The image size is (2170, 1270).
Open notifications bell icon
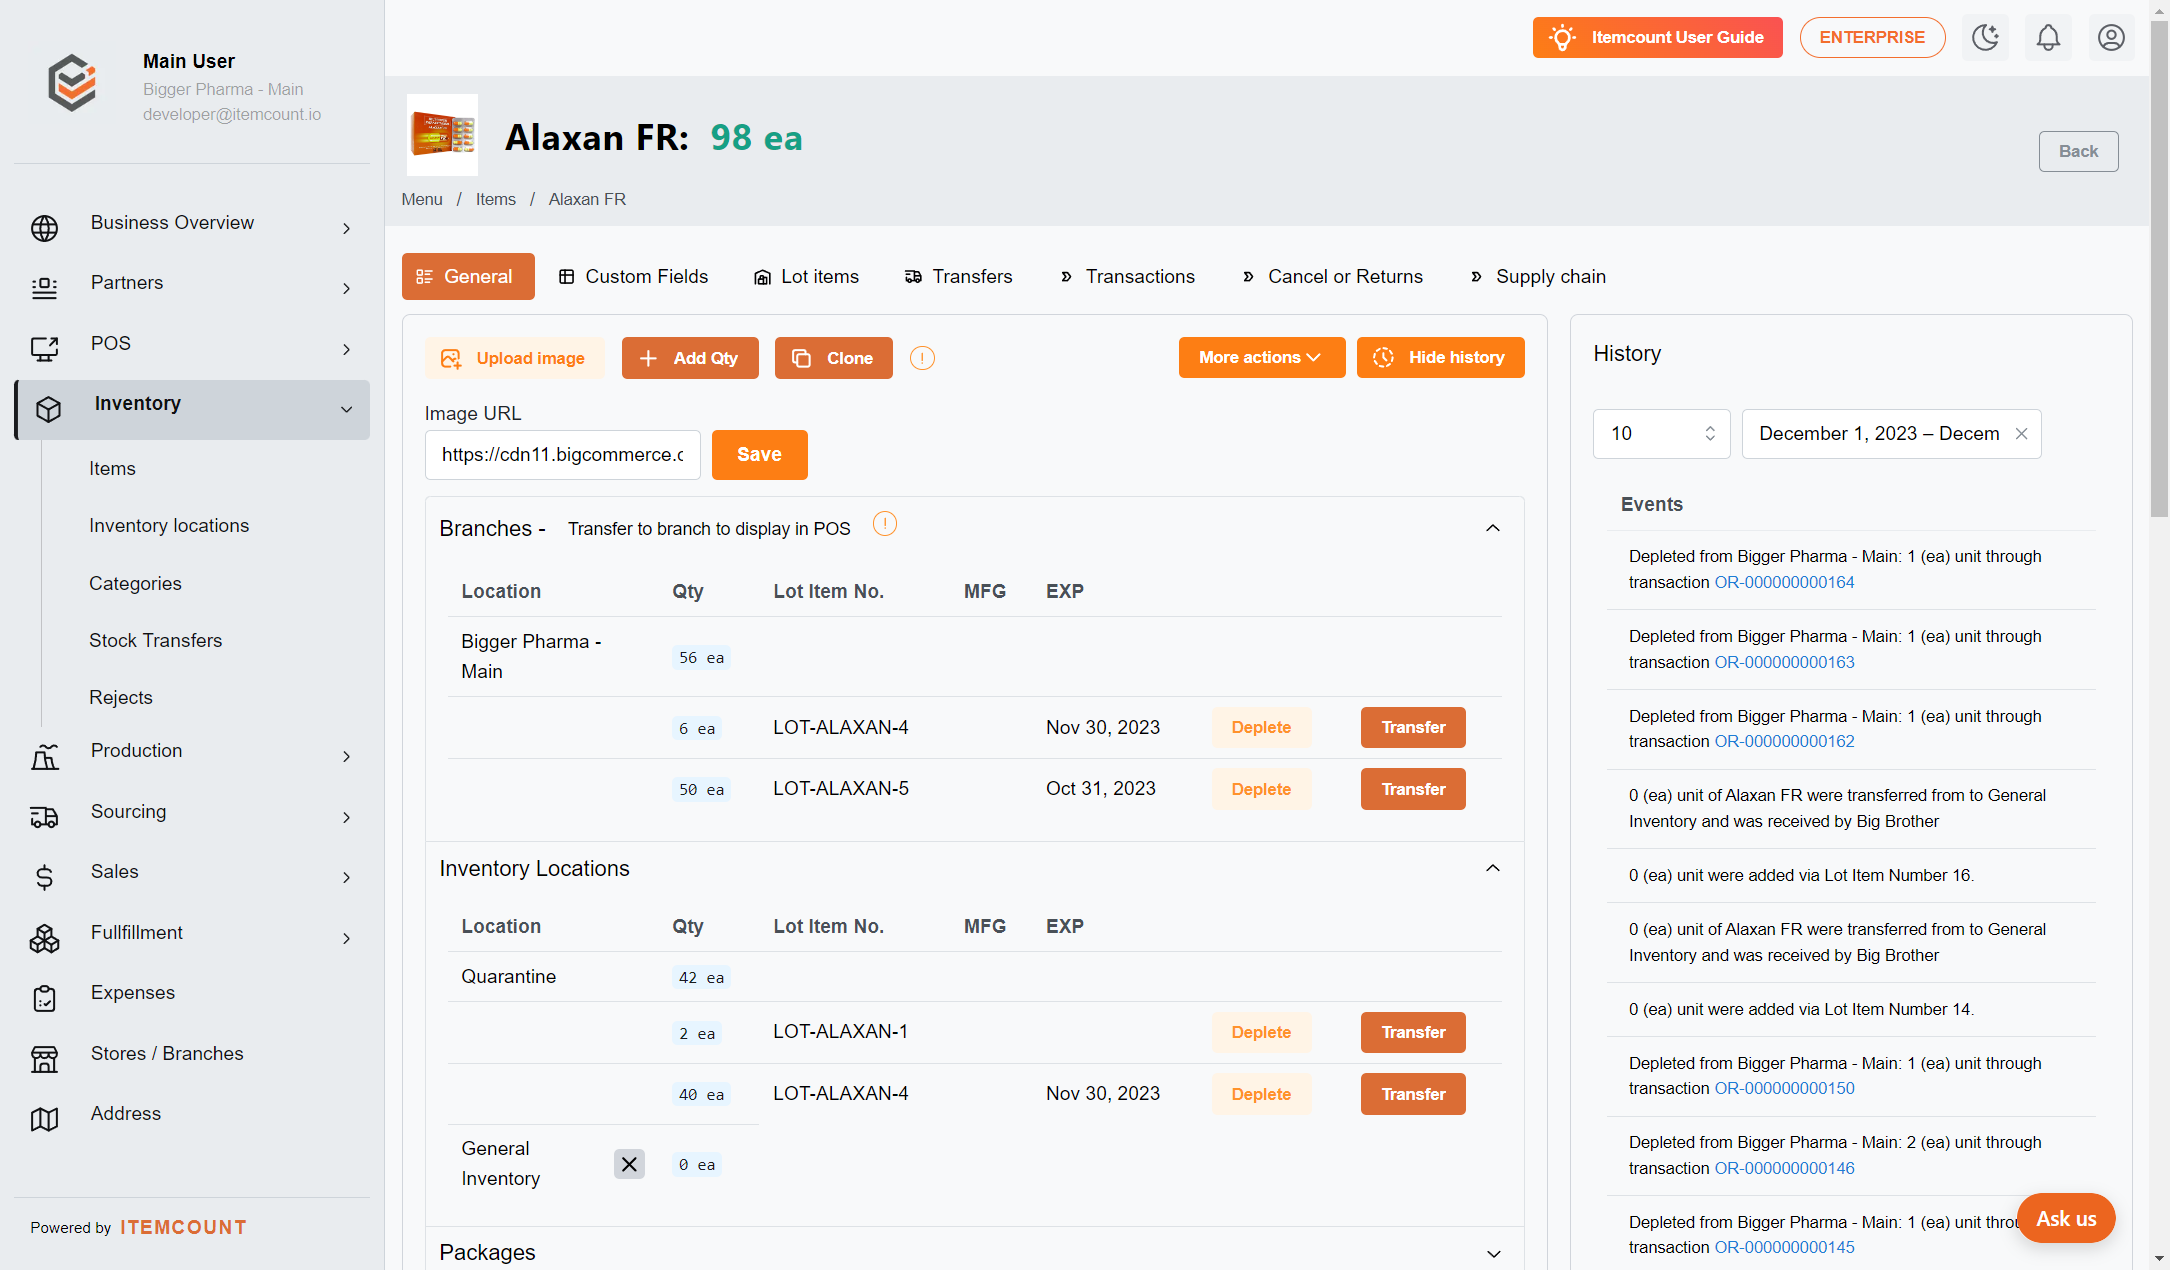2048,38
